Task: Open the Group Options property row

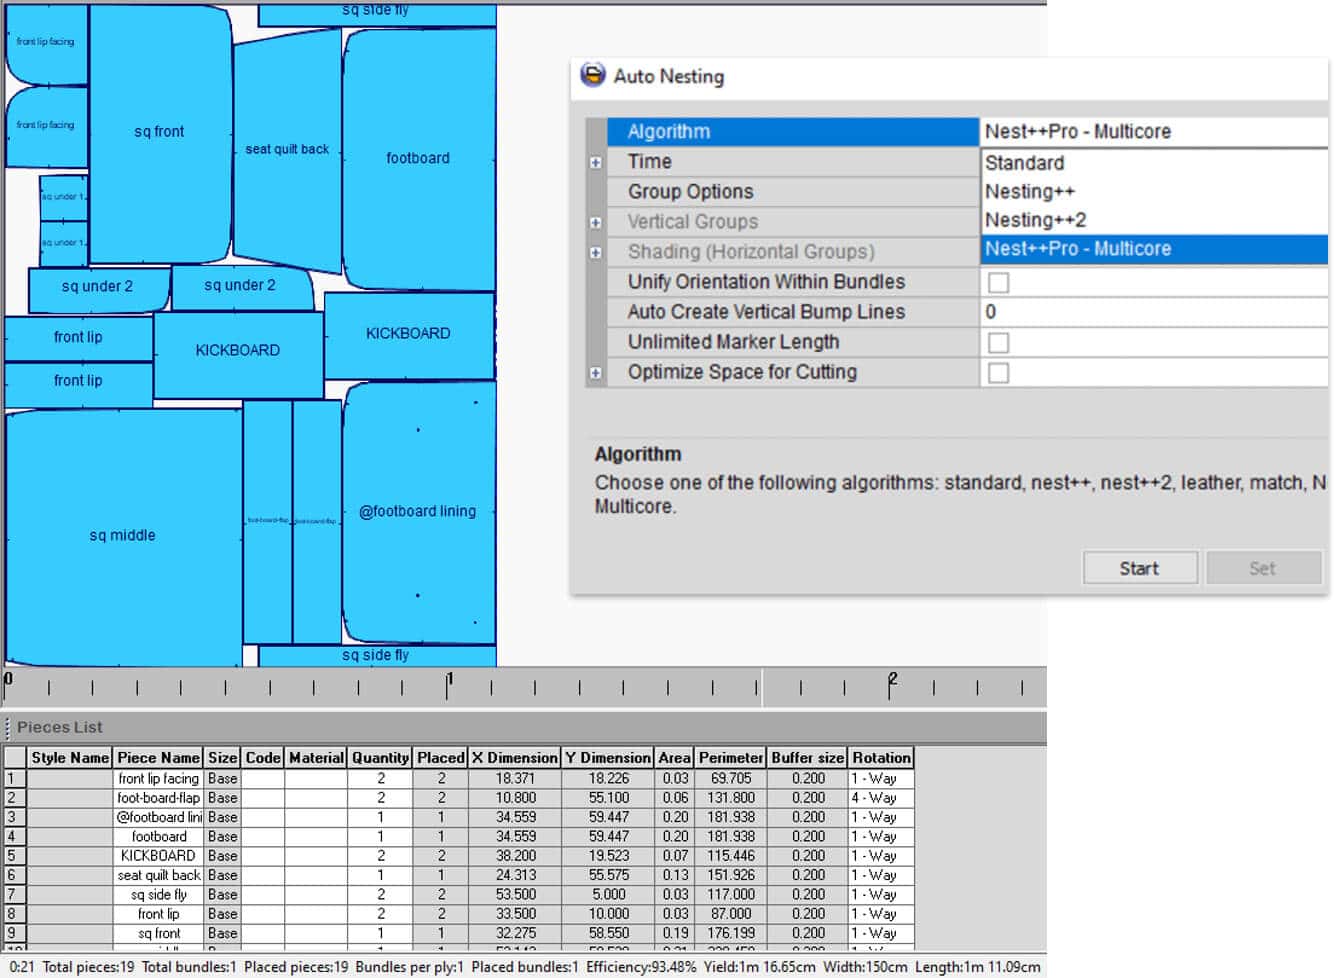Action: tap(690, 191)
